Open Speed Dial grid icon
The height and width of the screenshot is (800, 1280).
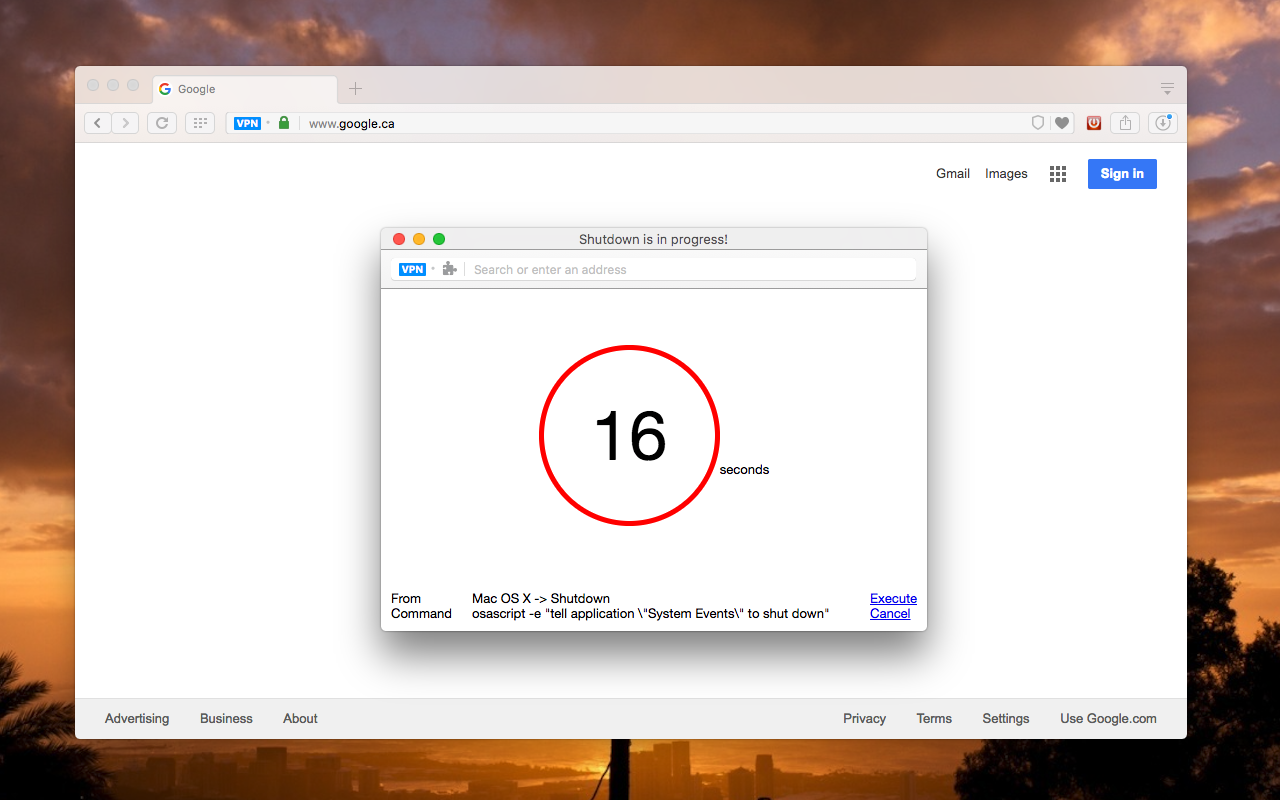pyautogui.click(x=200, y=123)
